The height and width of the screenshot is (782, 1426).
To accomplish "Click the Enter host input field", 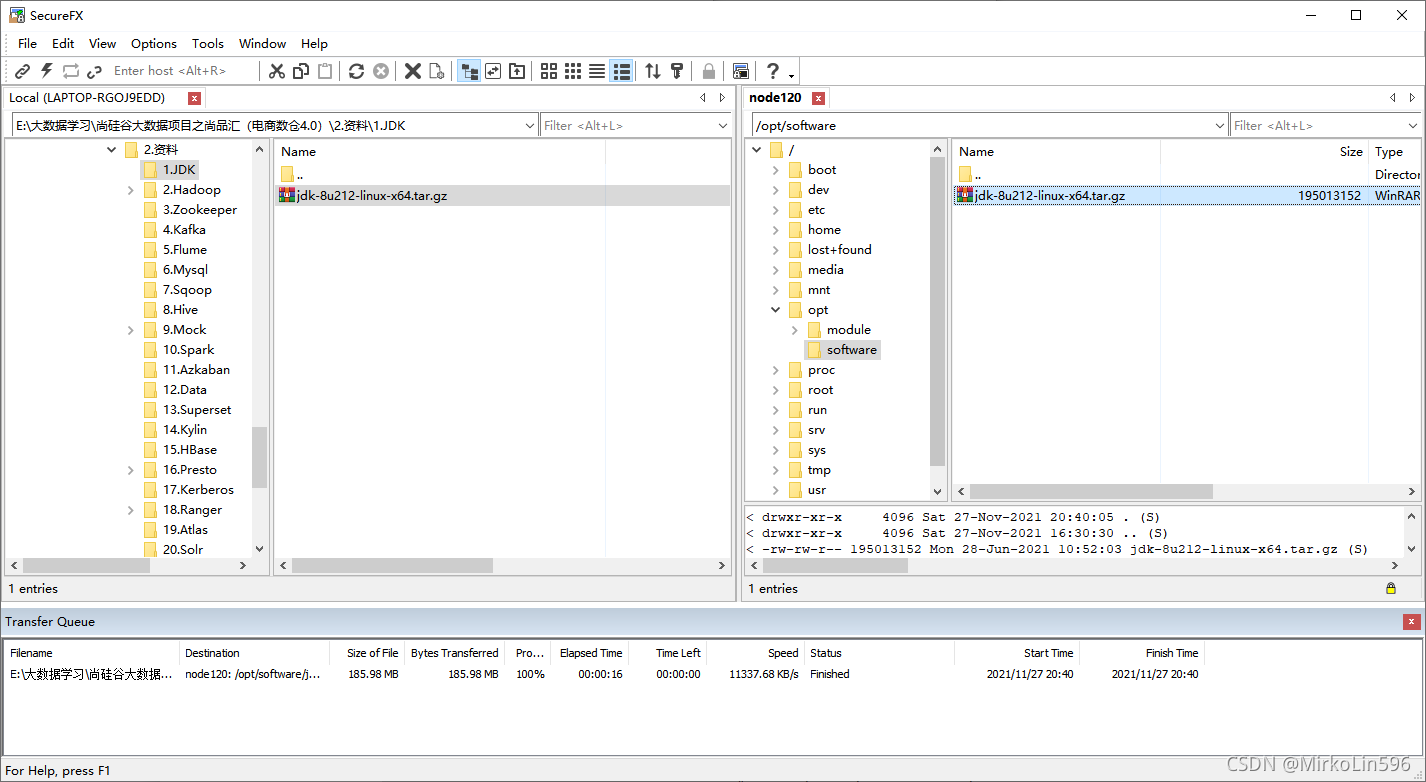I will point(182,71).
